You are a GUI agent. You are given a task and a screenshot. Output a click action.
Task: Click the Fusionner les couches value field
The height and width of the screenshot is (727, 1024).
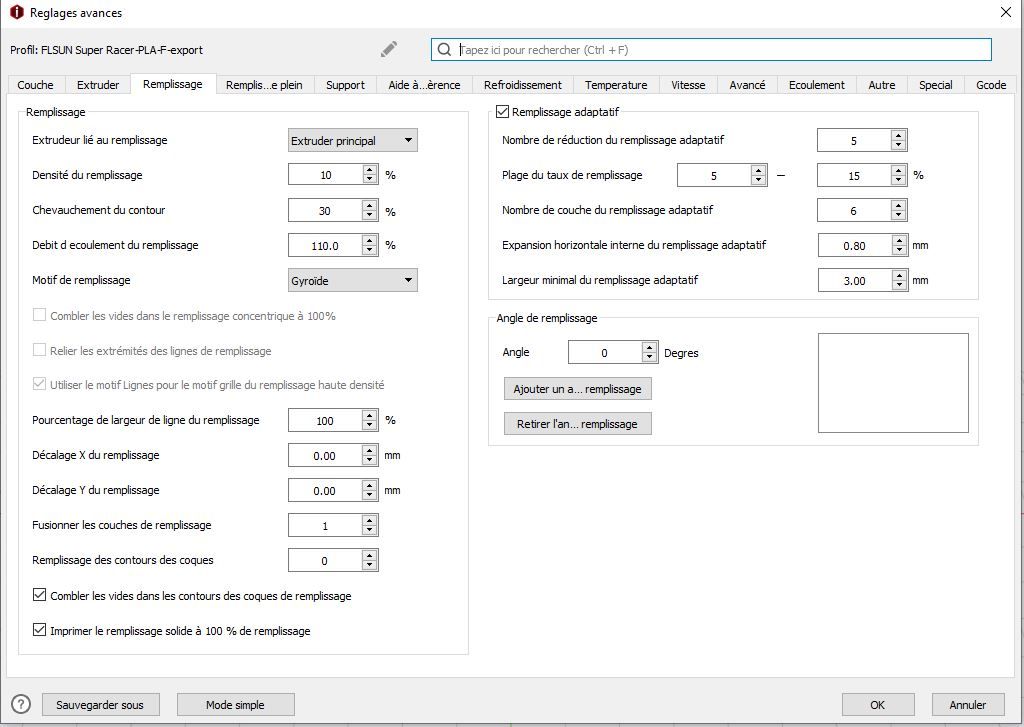tap(325, 526)
